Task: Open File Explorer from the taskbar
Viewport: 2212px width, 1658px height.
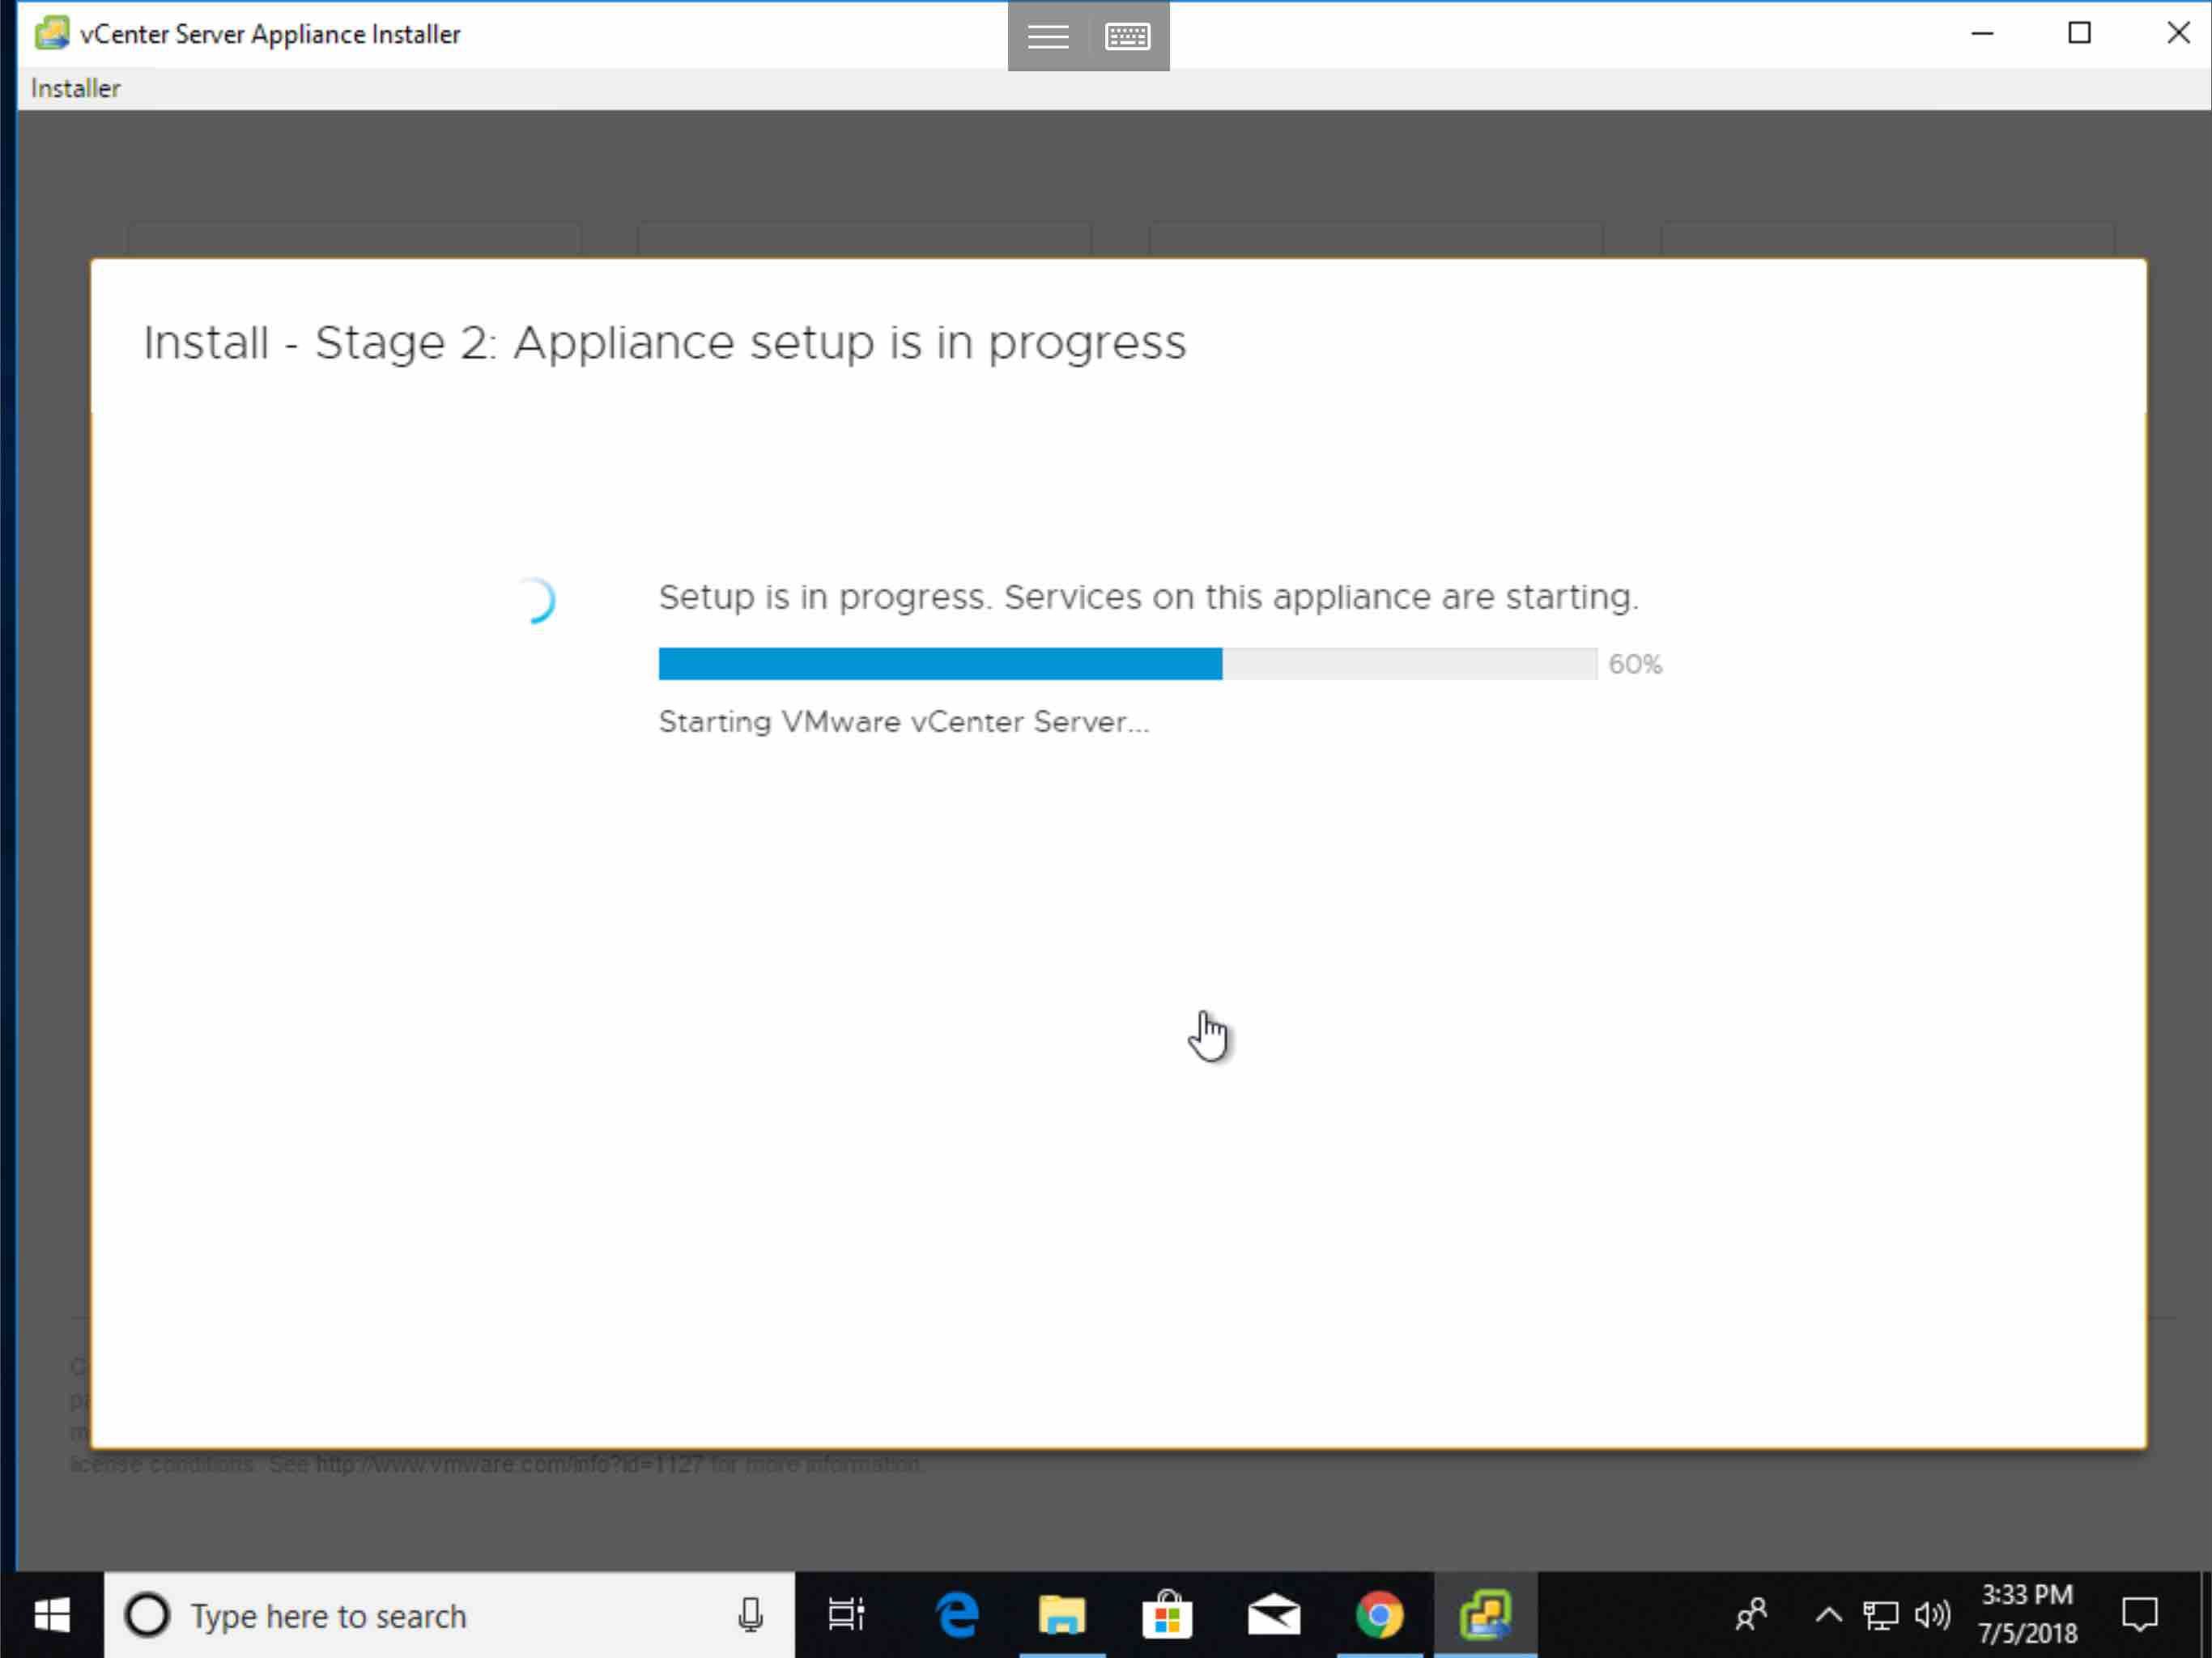Action: click(x=1061, y=1615)
